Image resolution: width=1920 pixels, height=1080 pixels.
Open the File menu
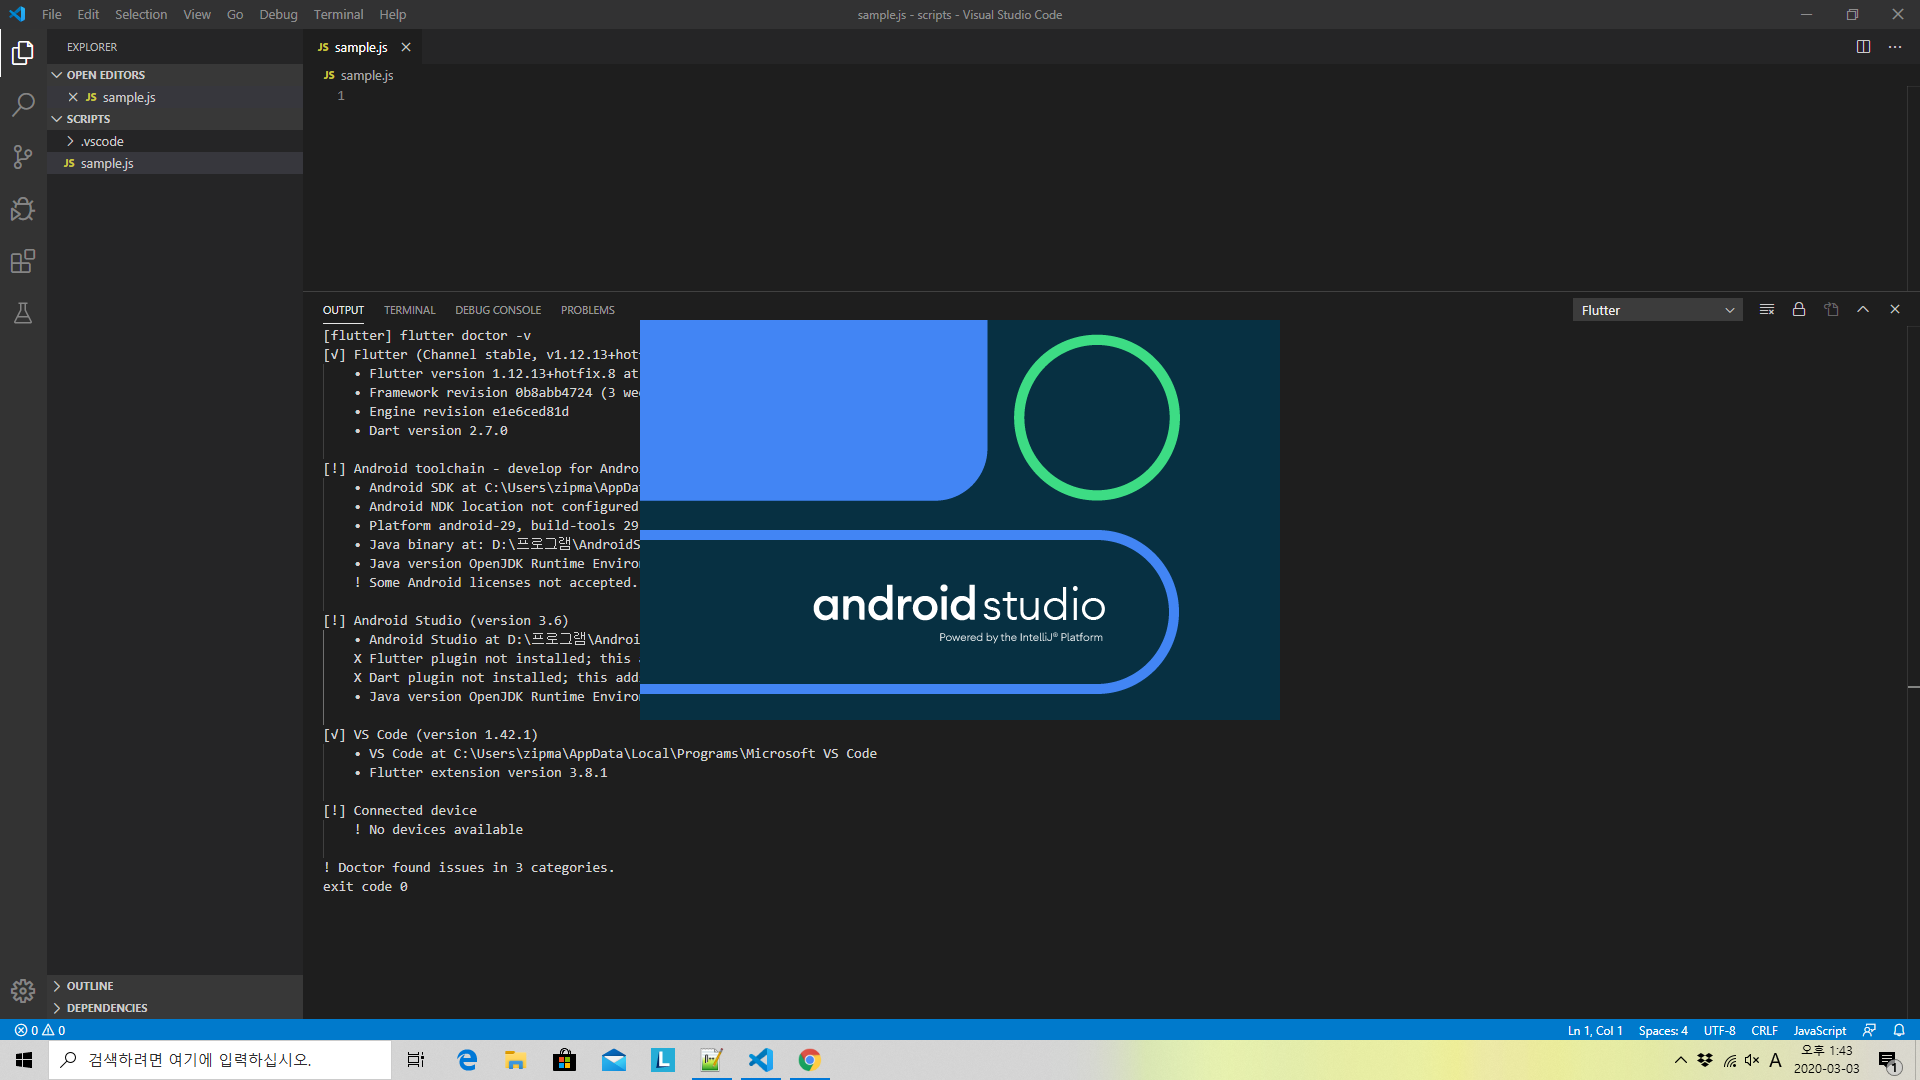pos(52,14)
